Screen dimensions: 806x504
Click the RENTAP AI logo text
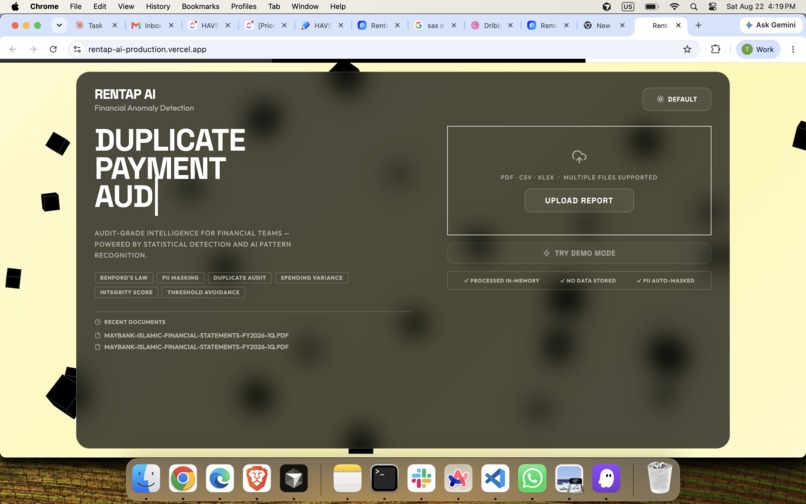pos(125,94)
